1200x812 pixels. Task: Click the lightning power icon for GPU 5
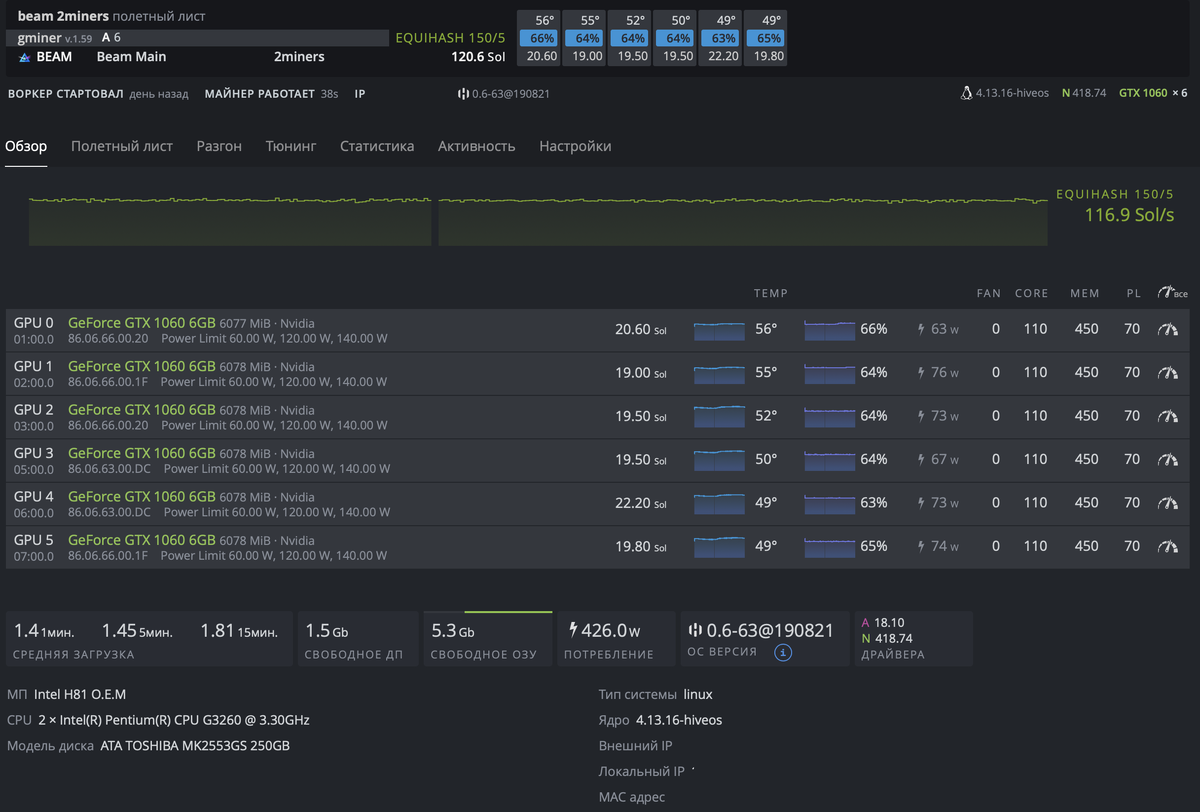921,546
